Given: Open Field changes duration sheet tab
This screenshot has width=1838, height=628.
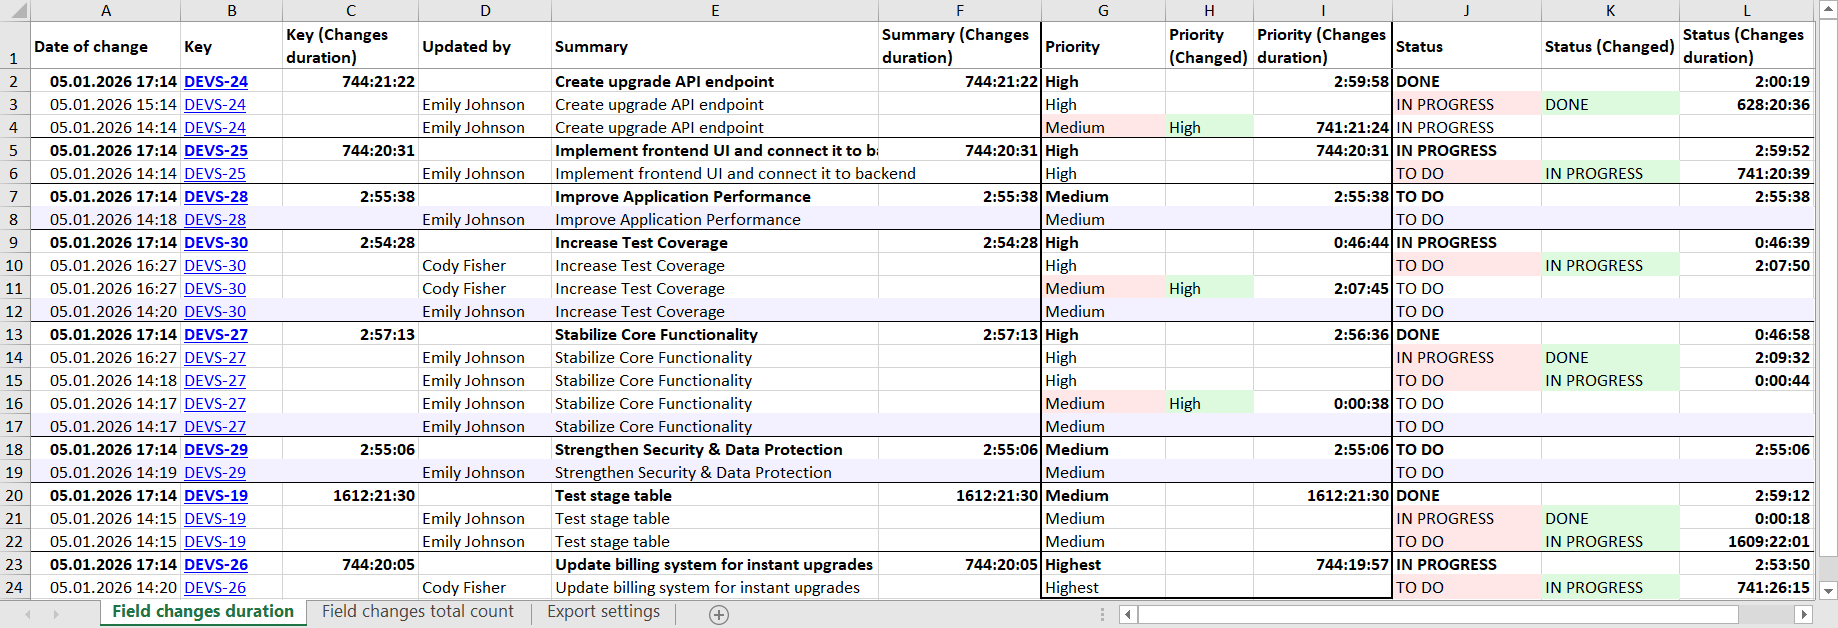Looking at the screenshot, I should pyautogui.click(x=203, y=612).
